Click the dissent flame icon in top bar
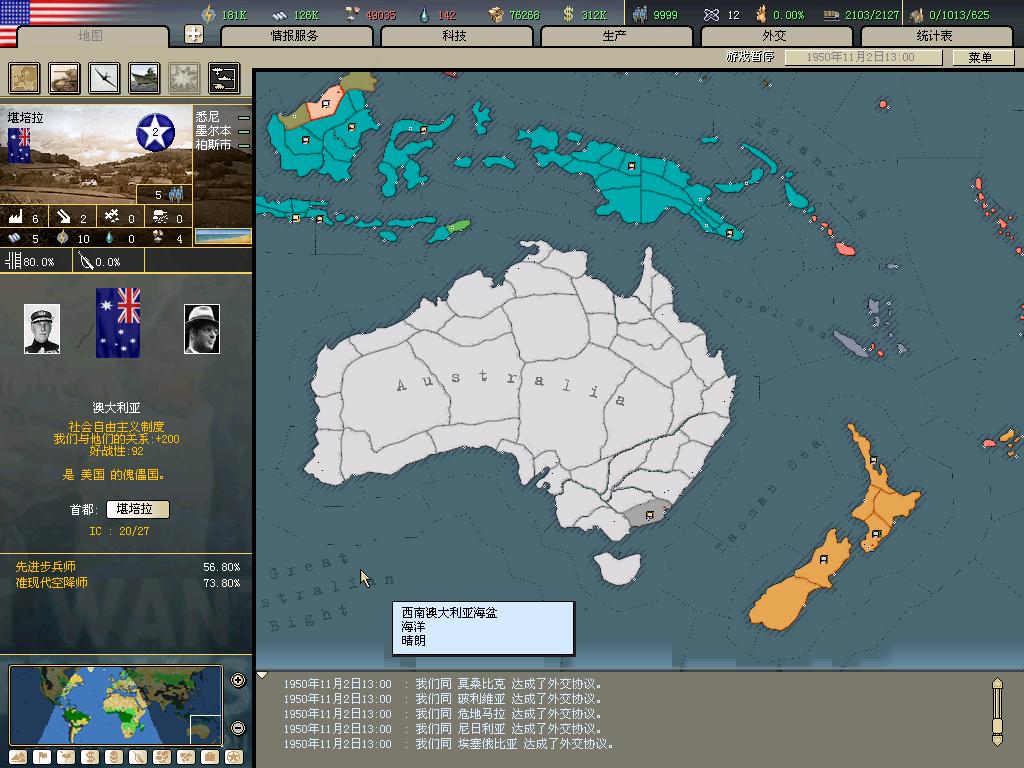1024x768 pixels. (x=761, y=14)
